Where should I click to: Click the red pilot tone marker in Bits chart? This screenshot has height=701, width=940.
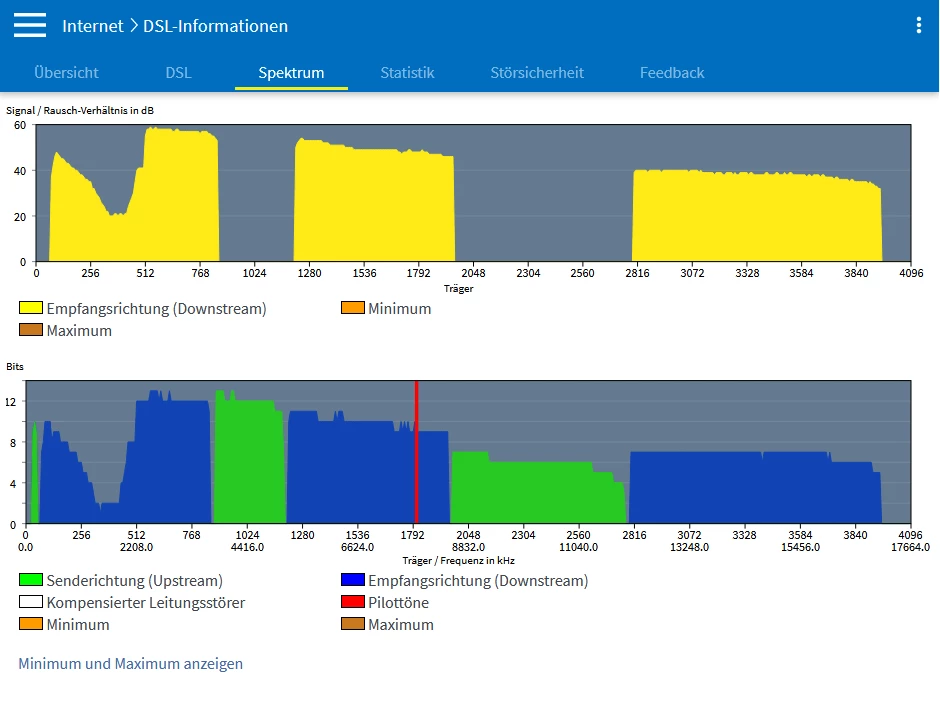pyautogui.click(x=417, y=452)
